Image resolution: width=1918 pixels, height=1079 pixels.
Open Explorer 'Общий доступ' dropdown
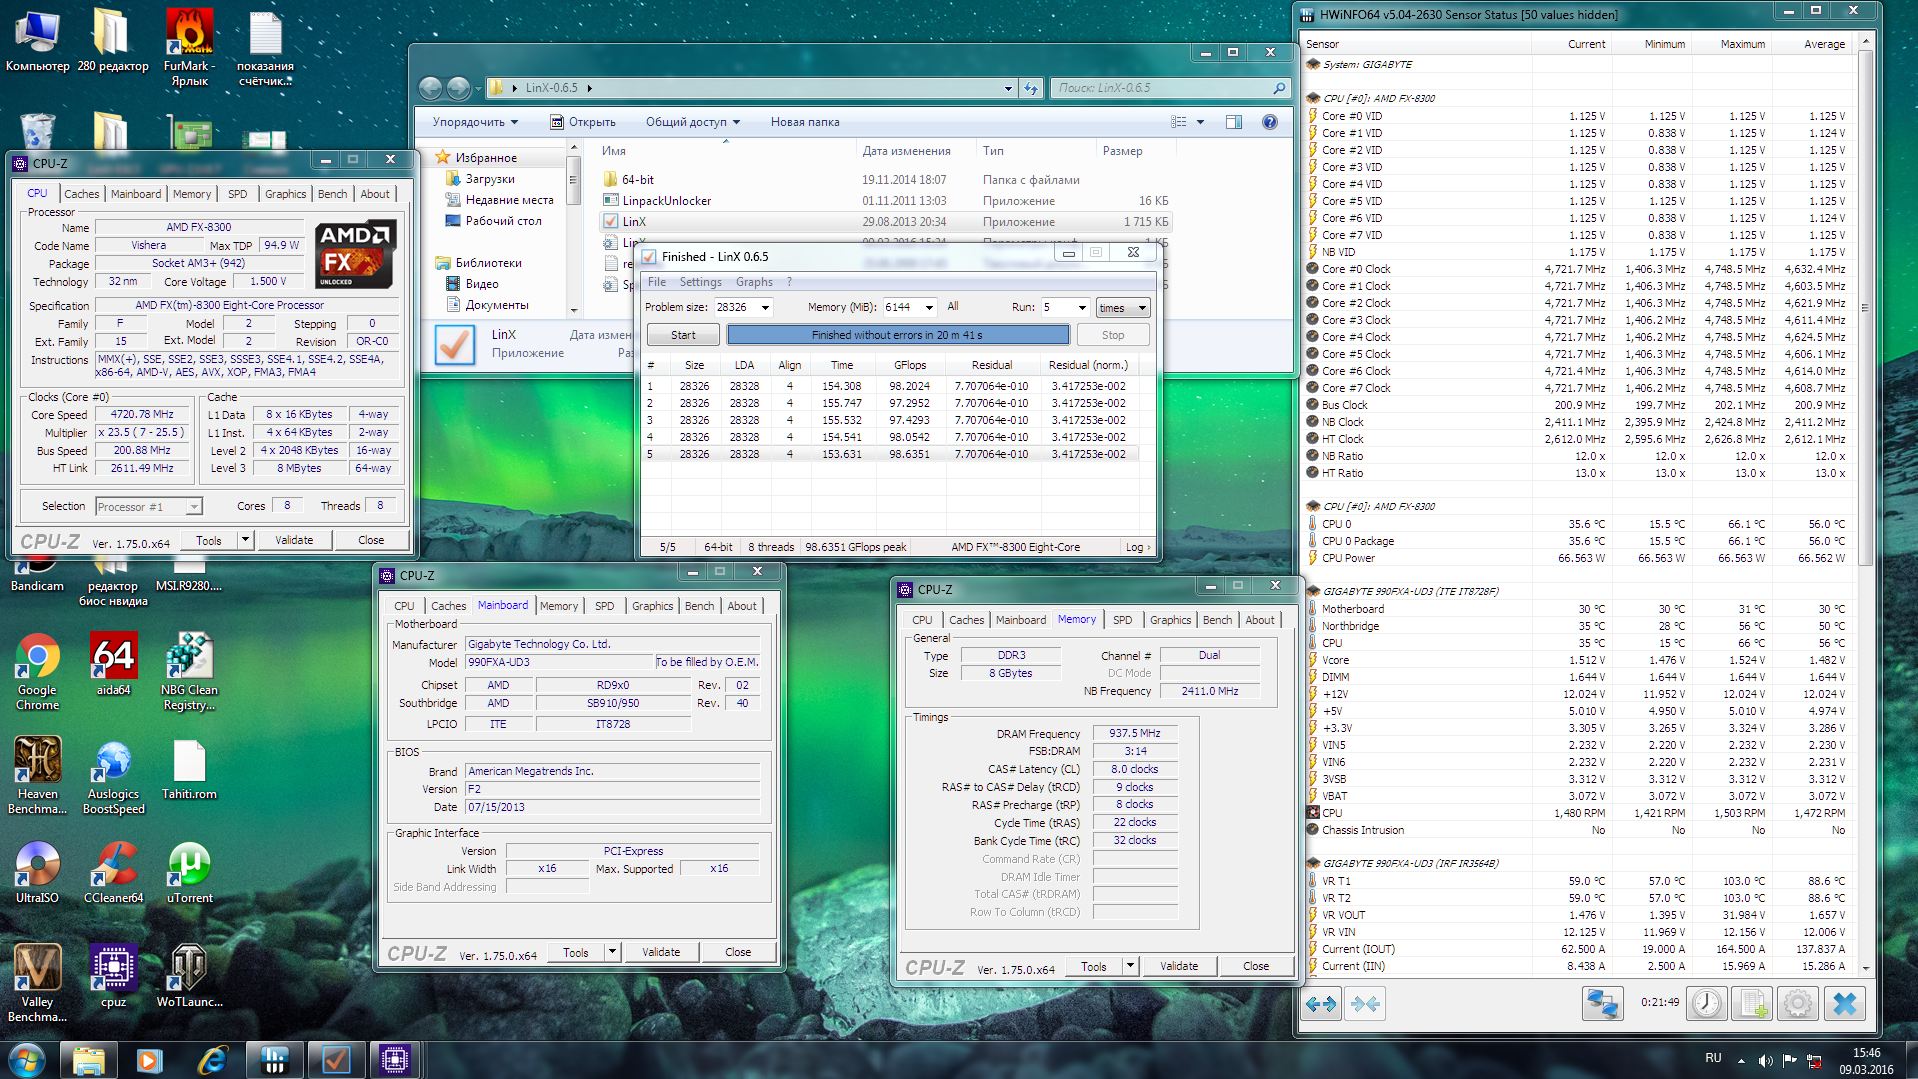[x=692, y=122]
